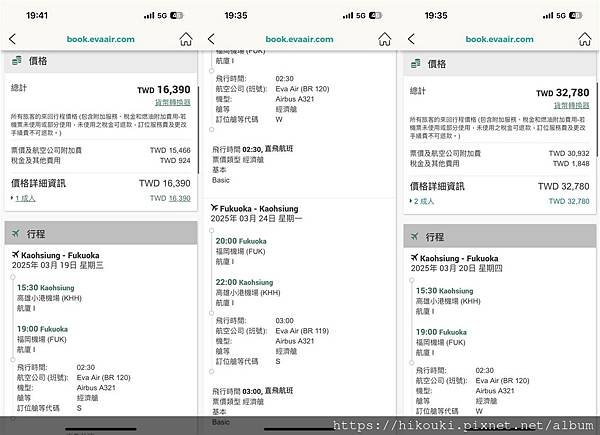
Task: Click the TWD 924 tax amount
Action: click(x=175, y=160)
